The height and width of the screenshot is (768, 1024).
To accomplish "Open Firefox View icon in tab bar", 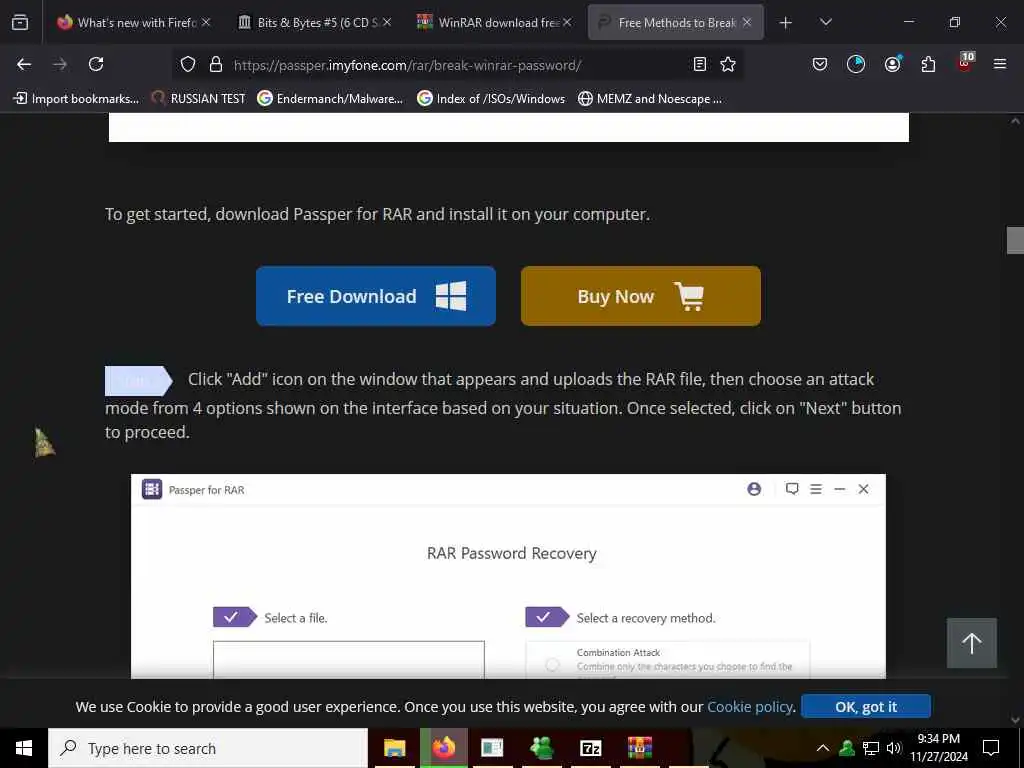I will click(20, 22).
